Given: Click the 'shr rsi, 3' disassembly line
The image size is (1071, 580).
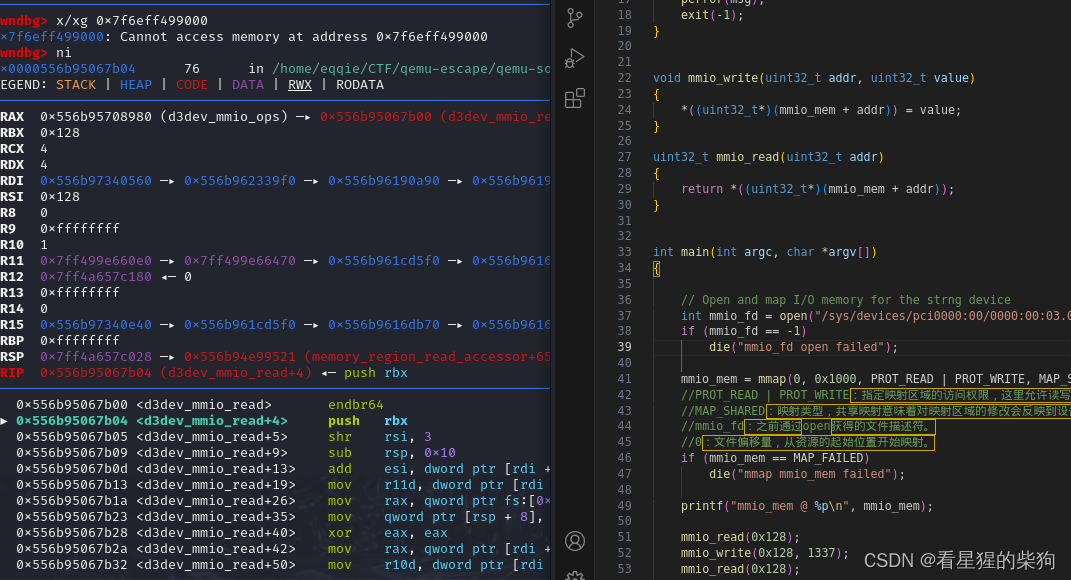Looking at the screenshot, I should (x=224, y=437).
